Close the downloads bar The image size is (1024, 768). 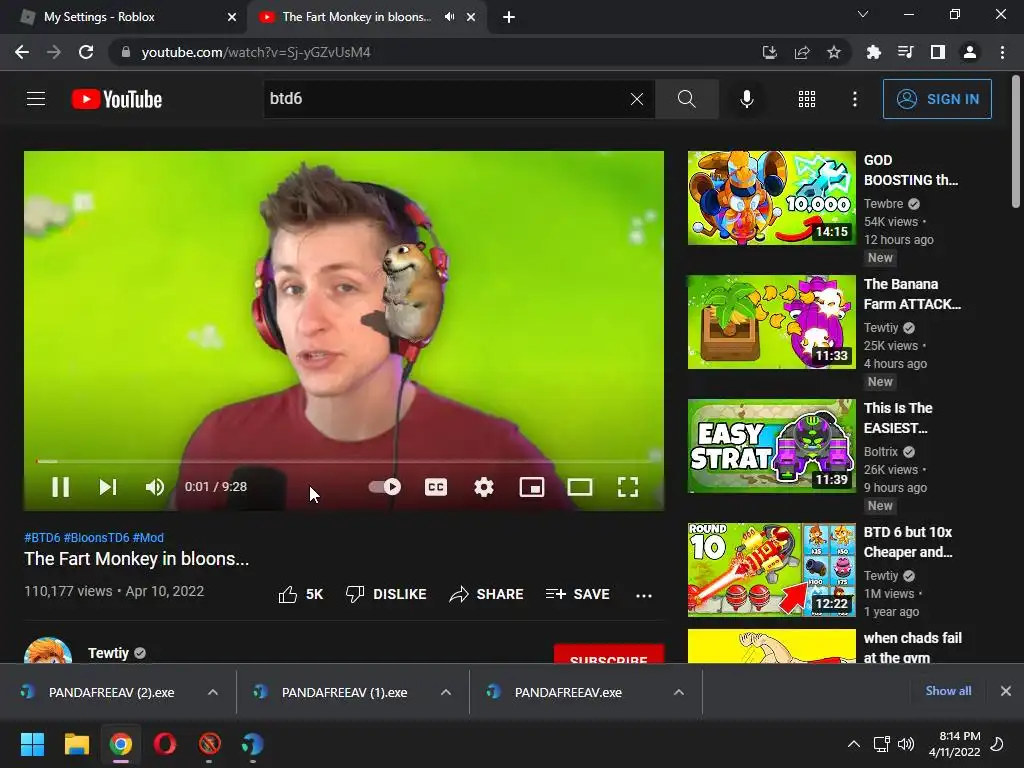pyautogui.click(x=1006, y=691)
